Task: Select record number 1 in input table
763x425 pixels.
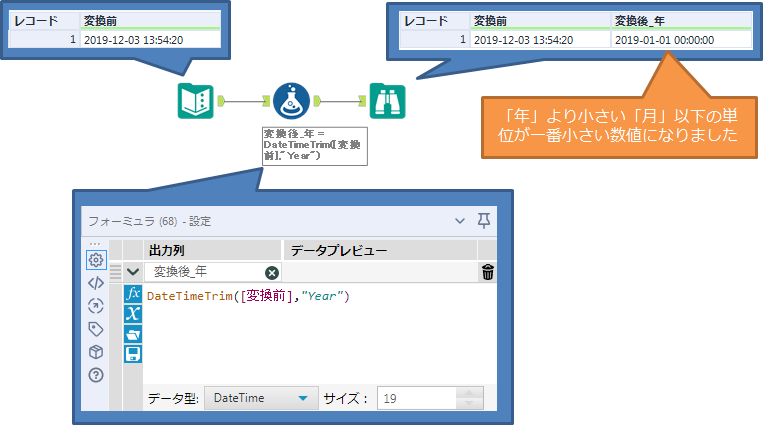Action: point(45,40)
